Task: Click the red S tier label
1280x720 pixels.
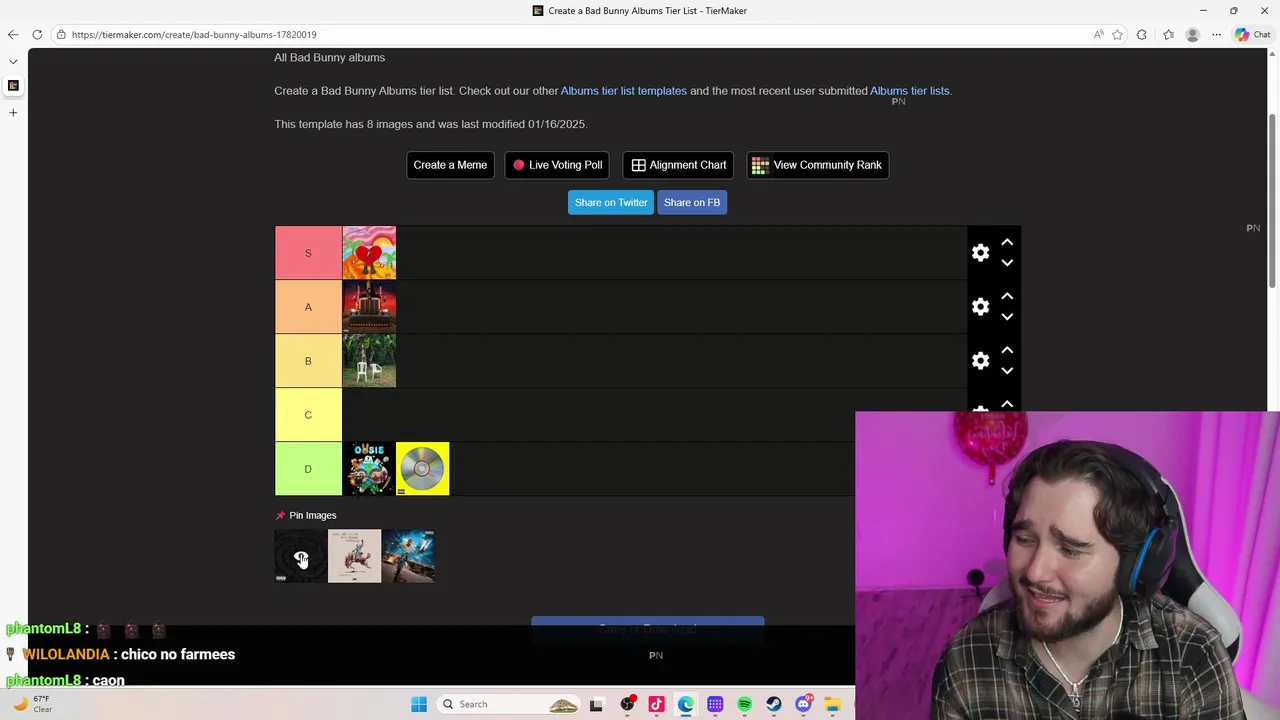Action: coord(308,253)
